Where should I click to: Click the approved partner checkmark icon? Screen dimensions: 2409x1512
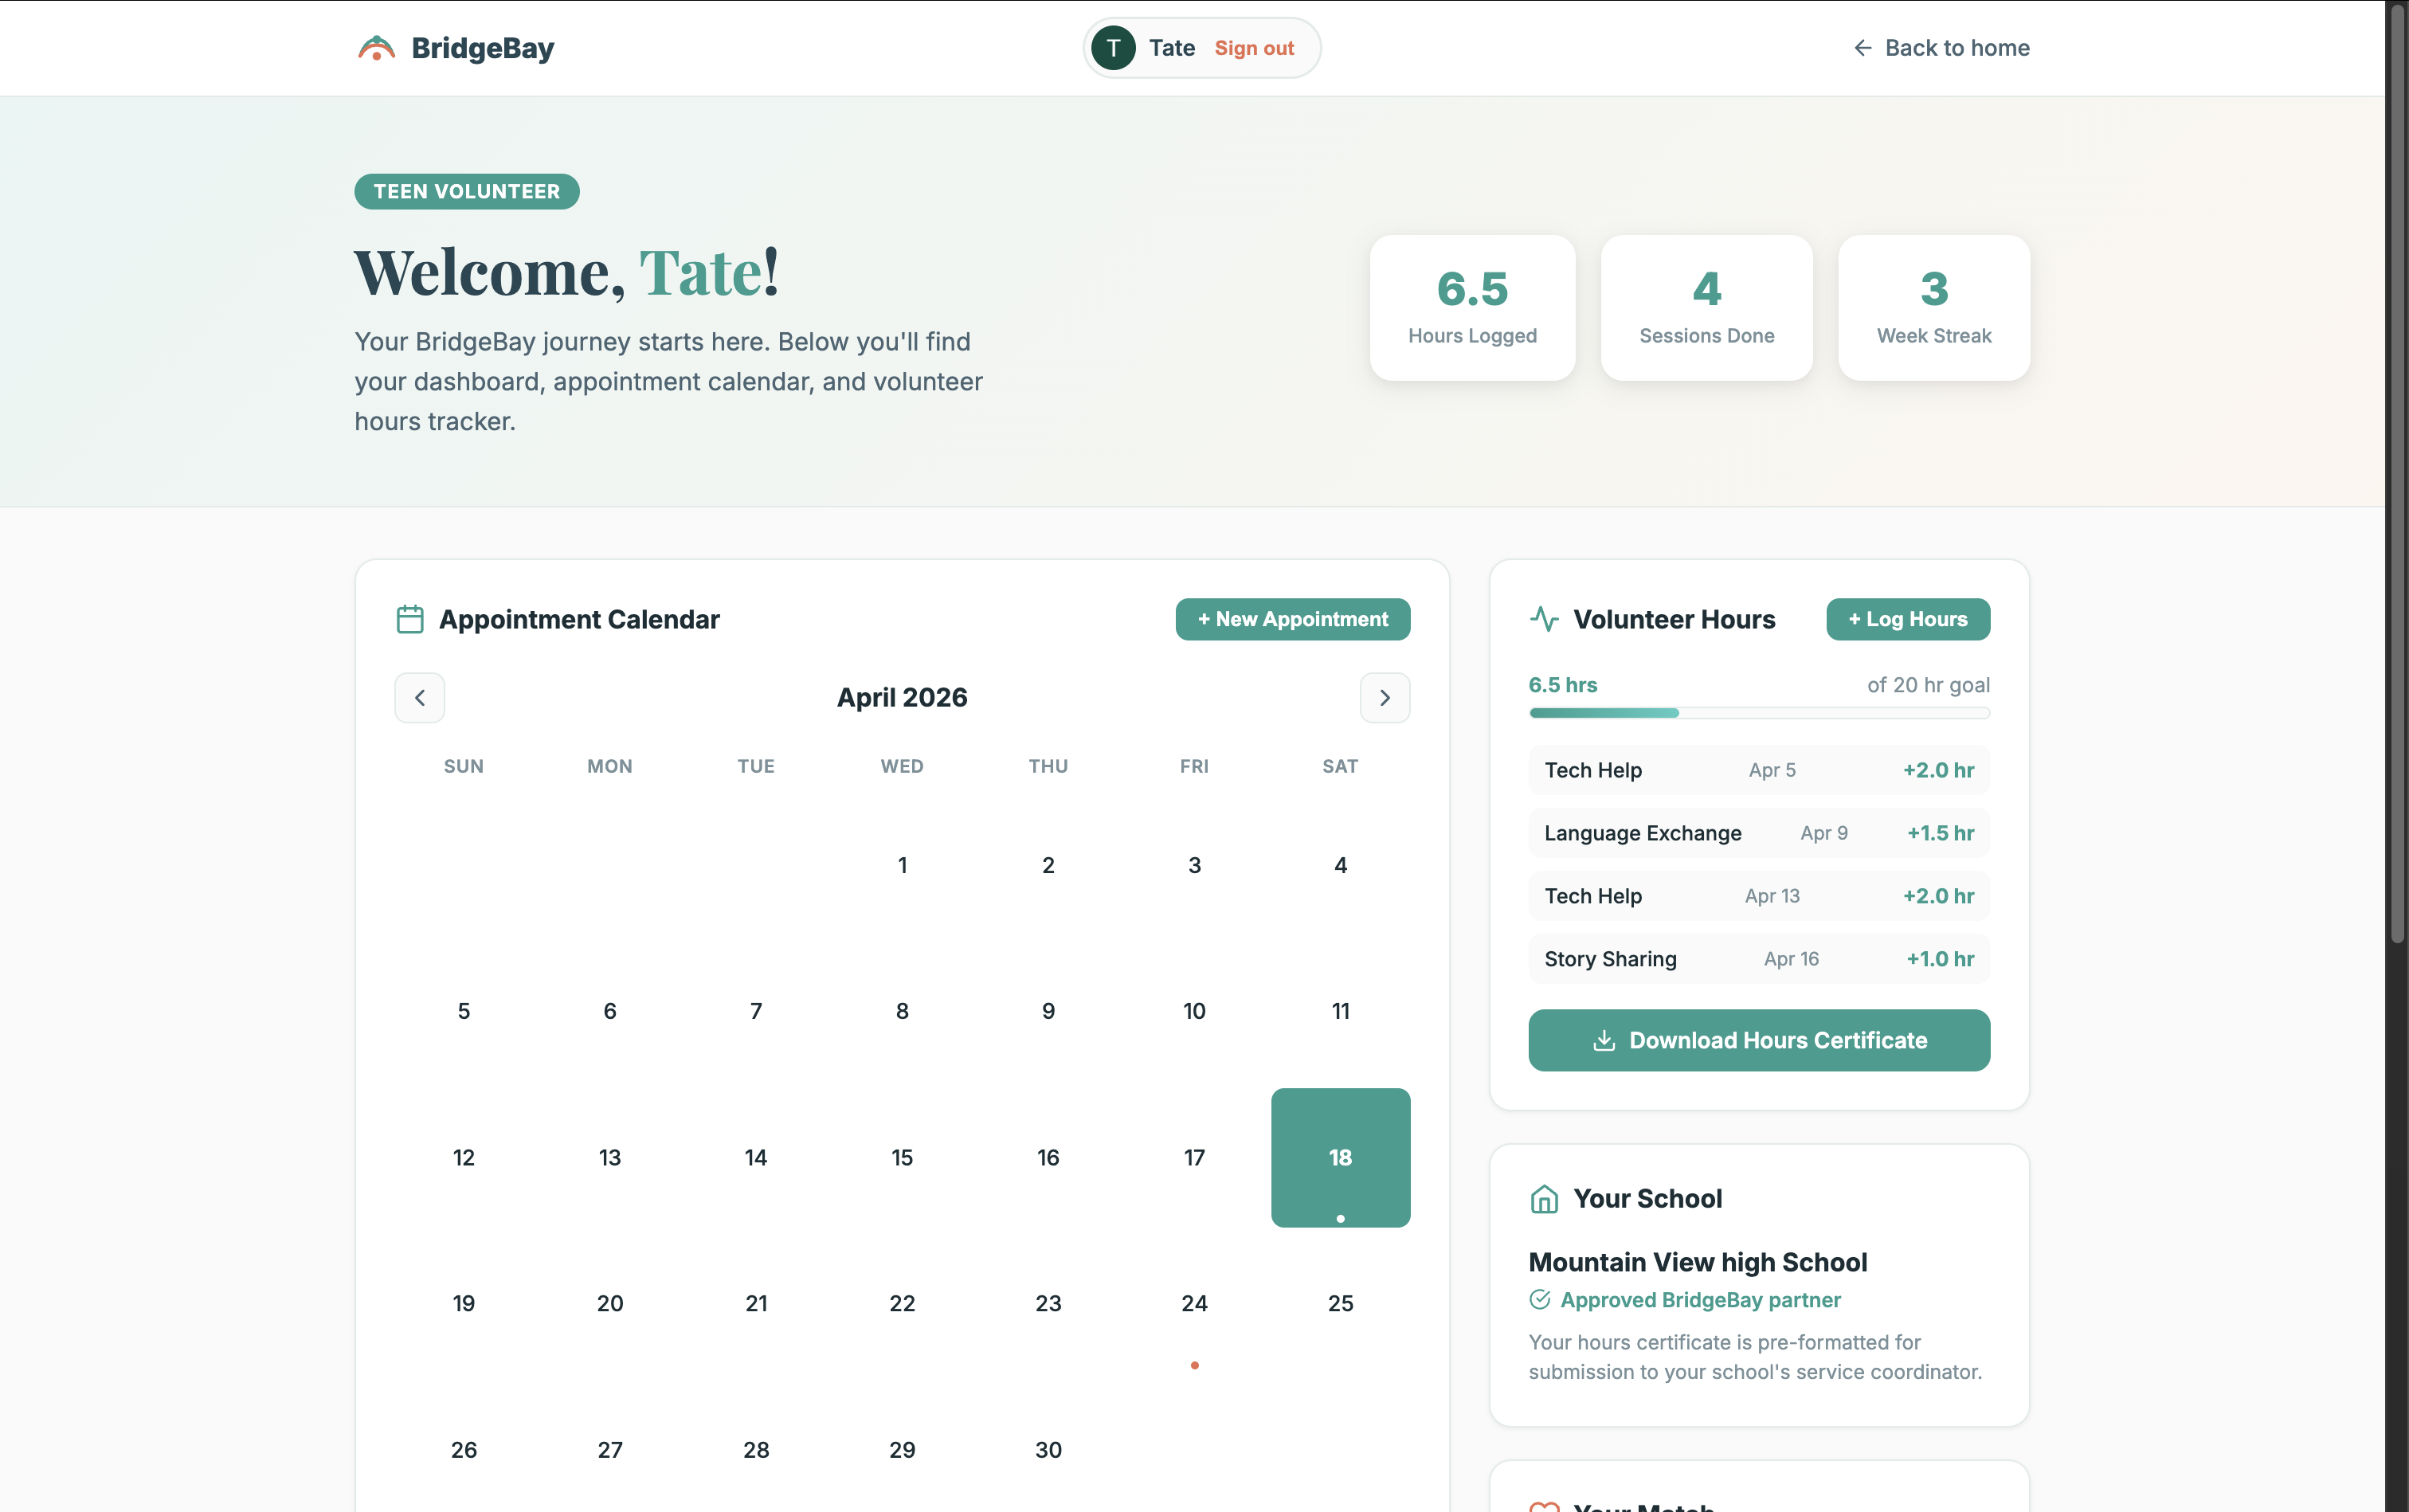tap(1540, 1299)
